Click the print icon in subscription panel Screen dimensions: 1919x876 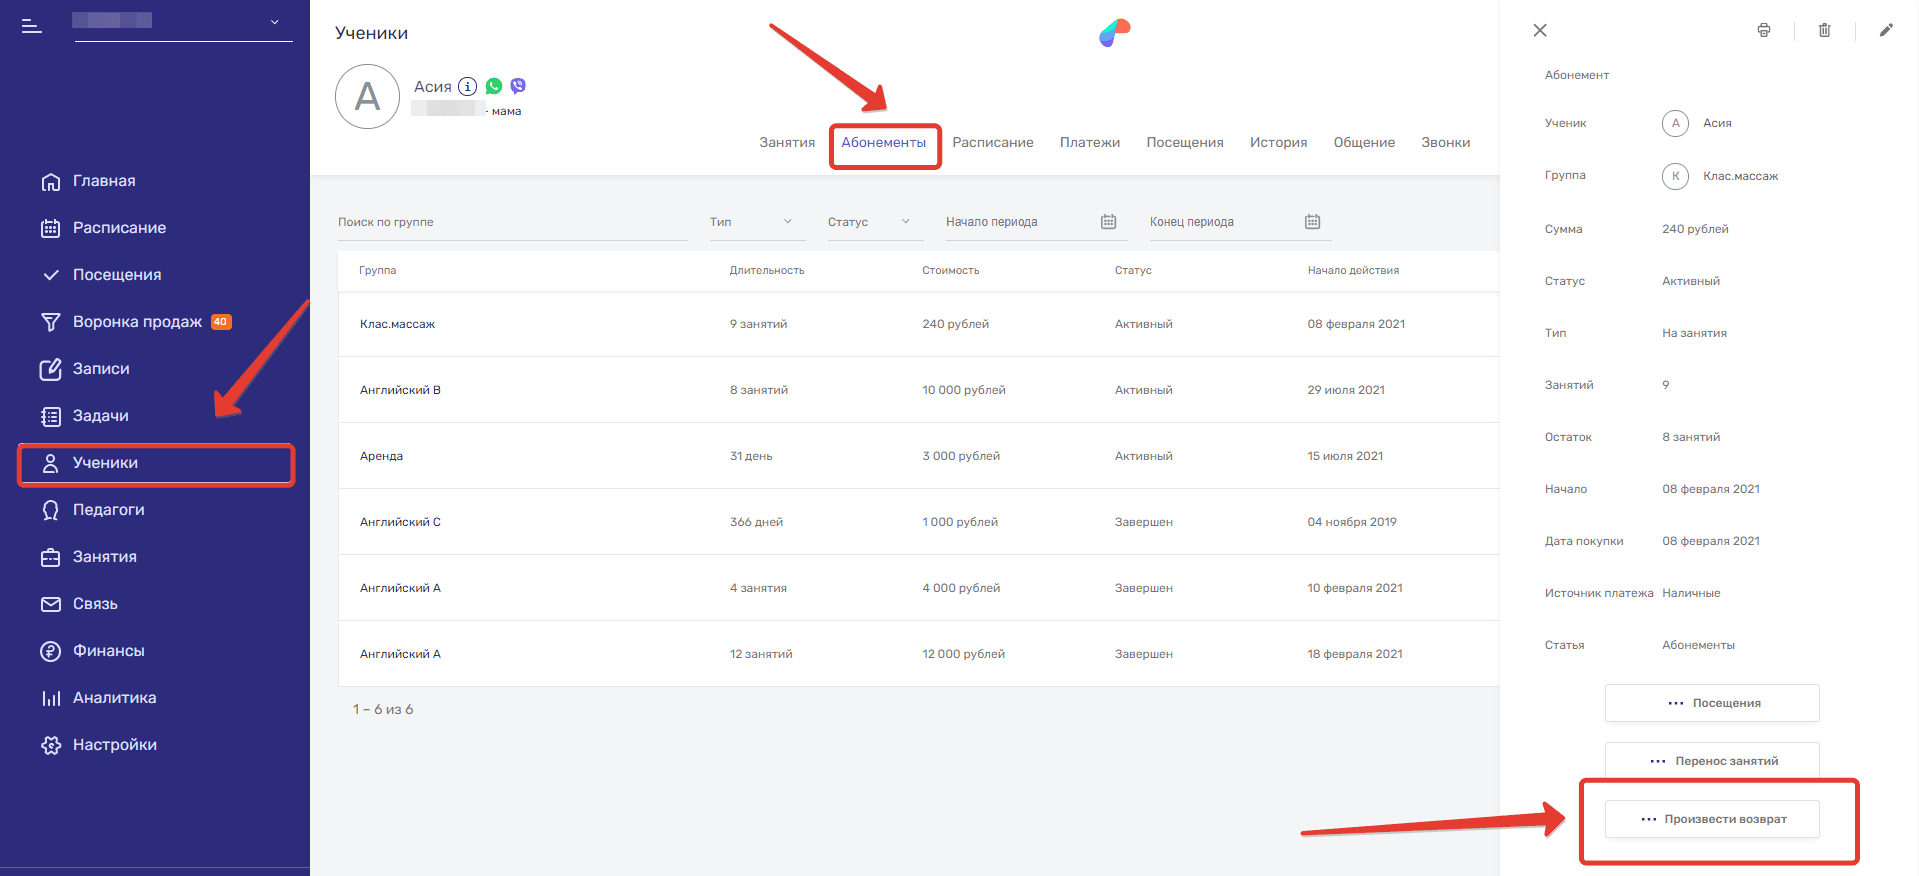tap(1764, 30)
